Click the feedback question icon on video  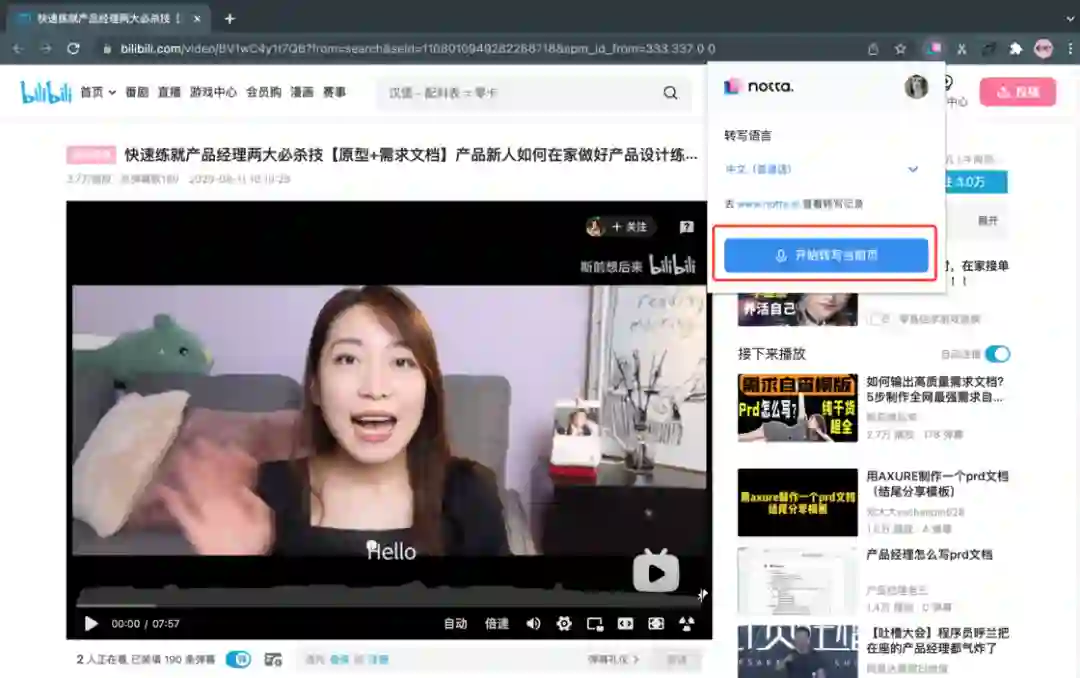pyautogui.click(x=687, y=227)
